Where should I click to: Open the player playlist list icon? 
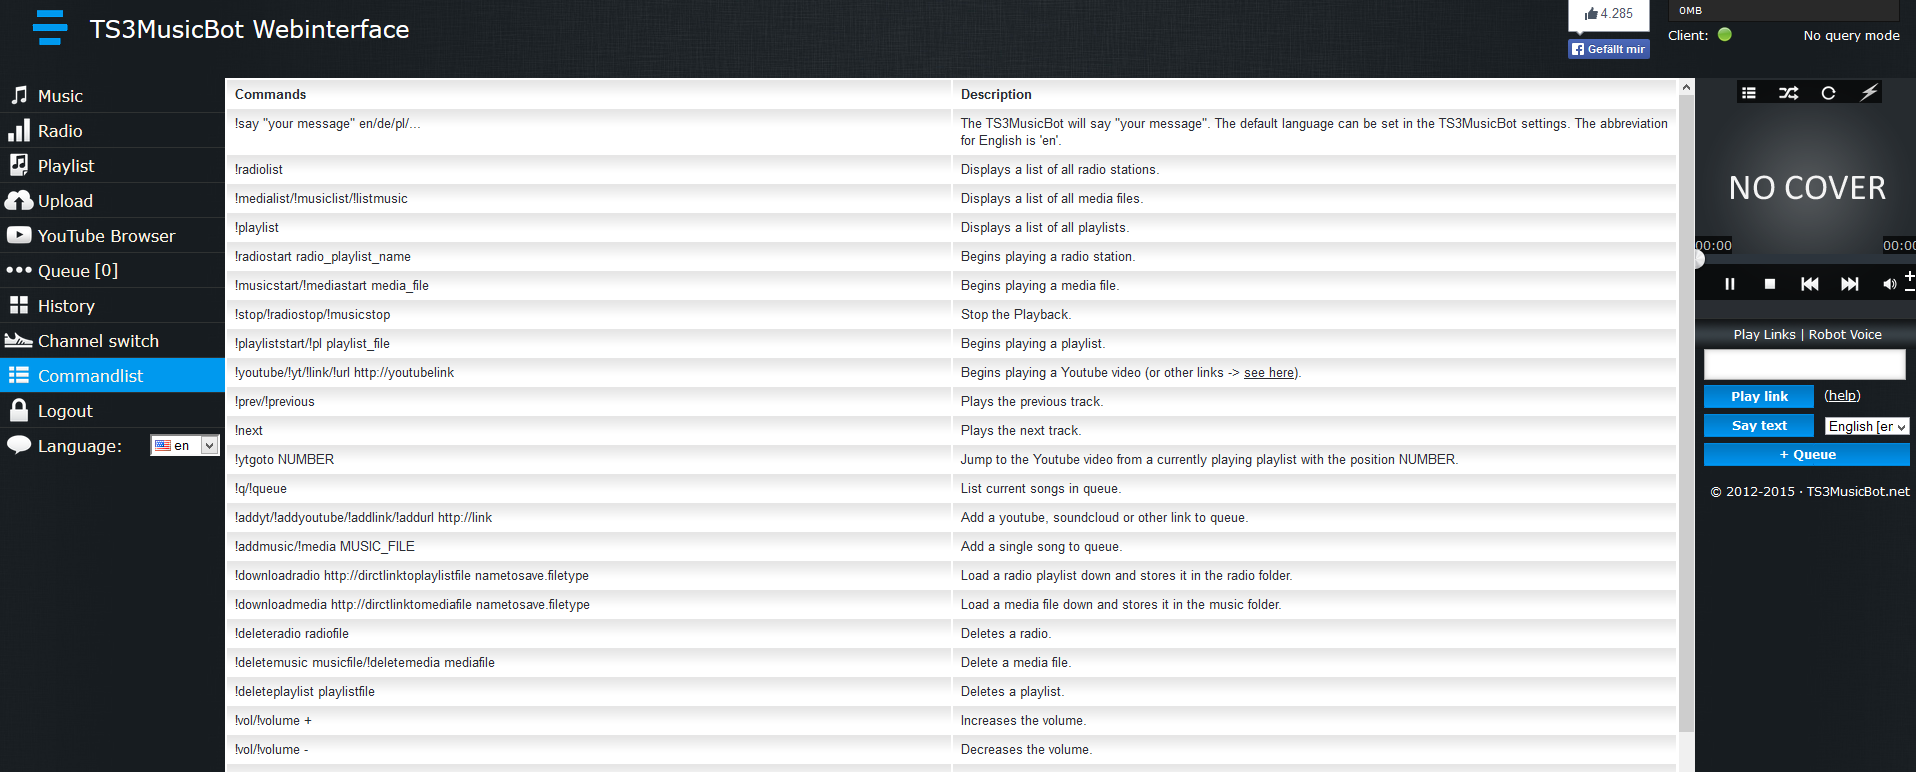tap(1748, 93)
